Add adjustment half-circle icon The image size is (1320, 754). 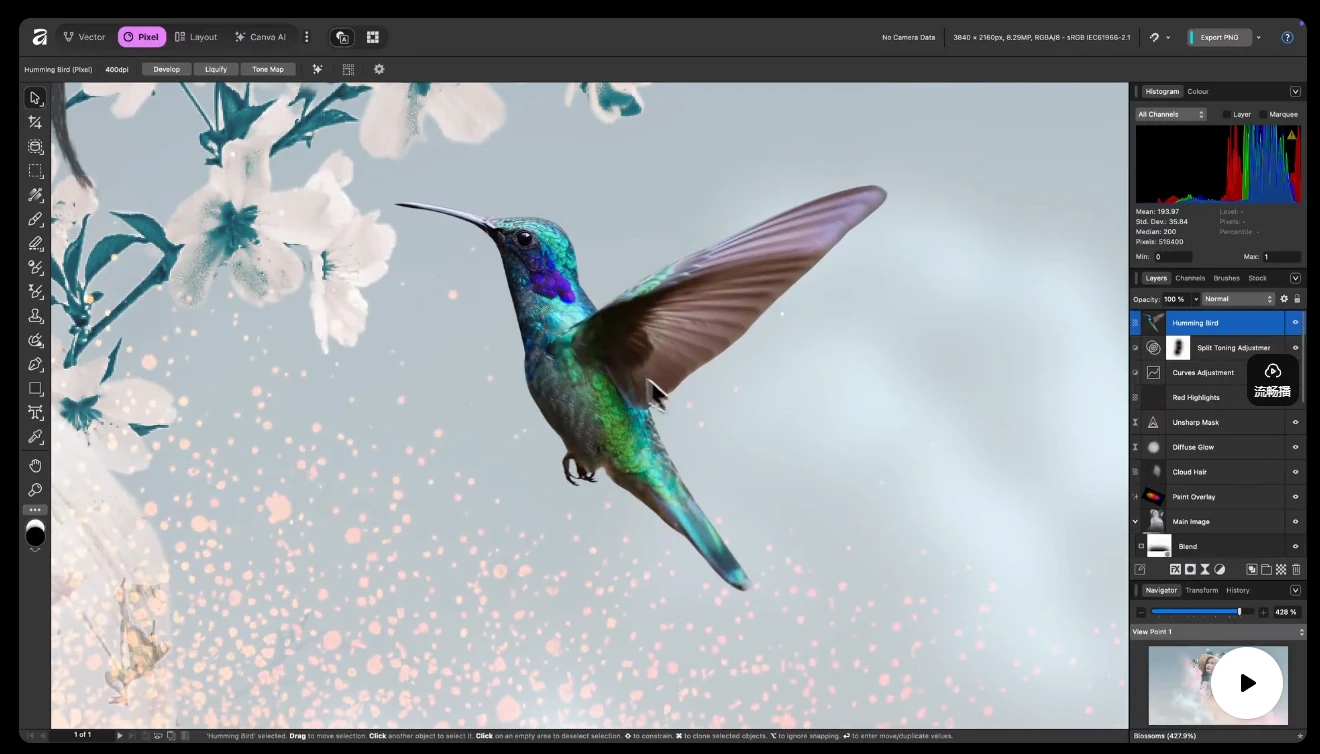point(1220,569)
